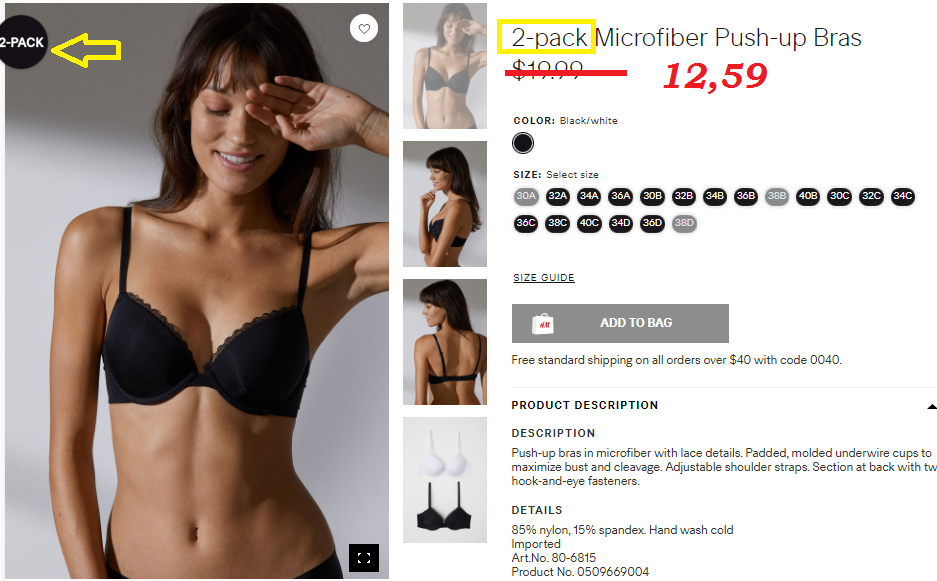Open the Size Guide link
The image size is (937, 581).
pyautogui.click(x=544, y=277)
